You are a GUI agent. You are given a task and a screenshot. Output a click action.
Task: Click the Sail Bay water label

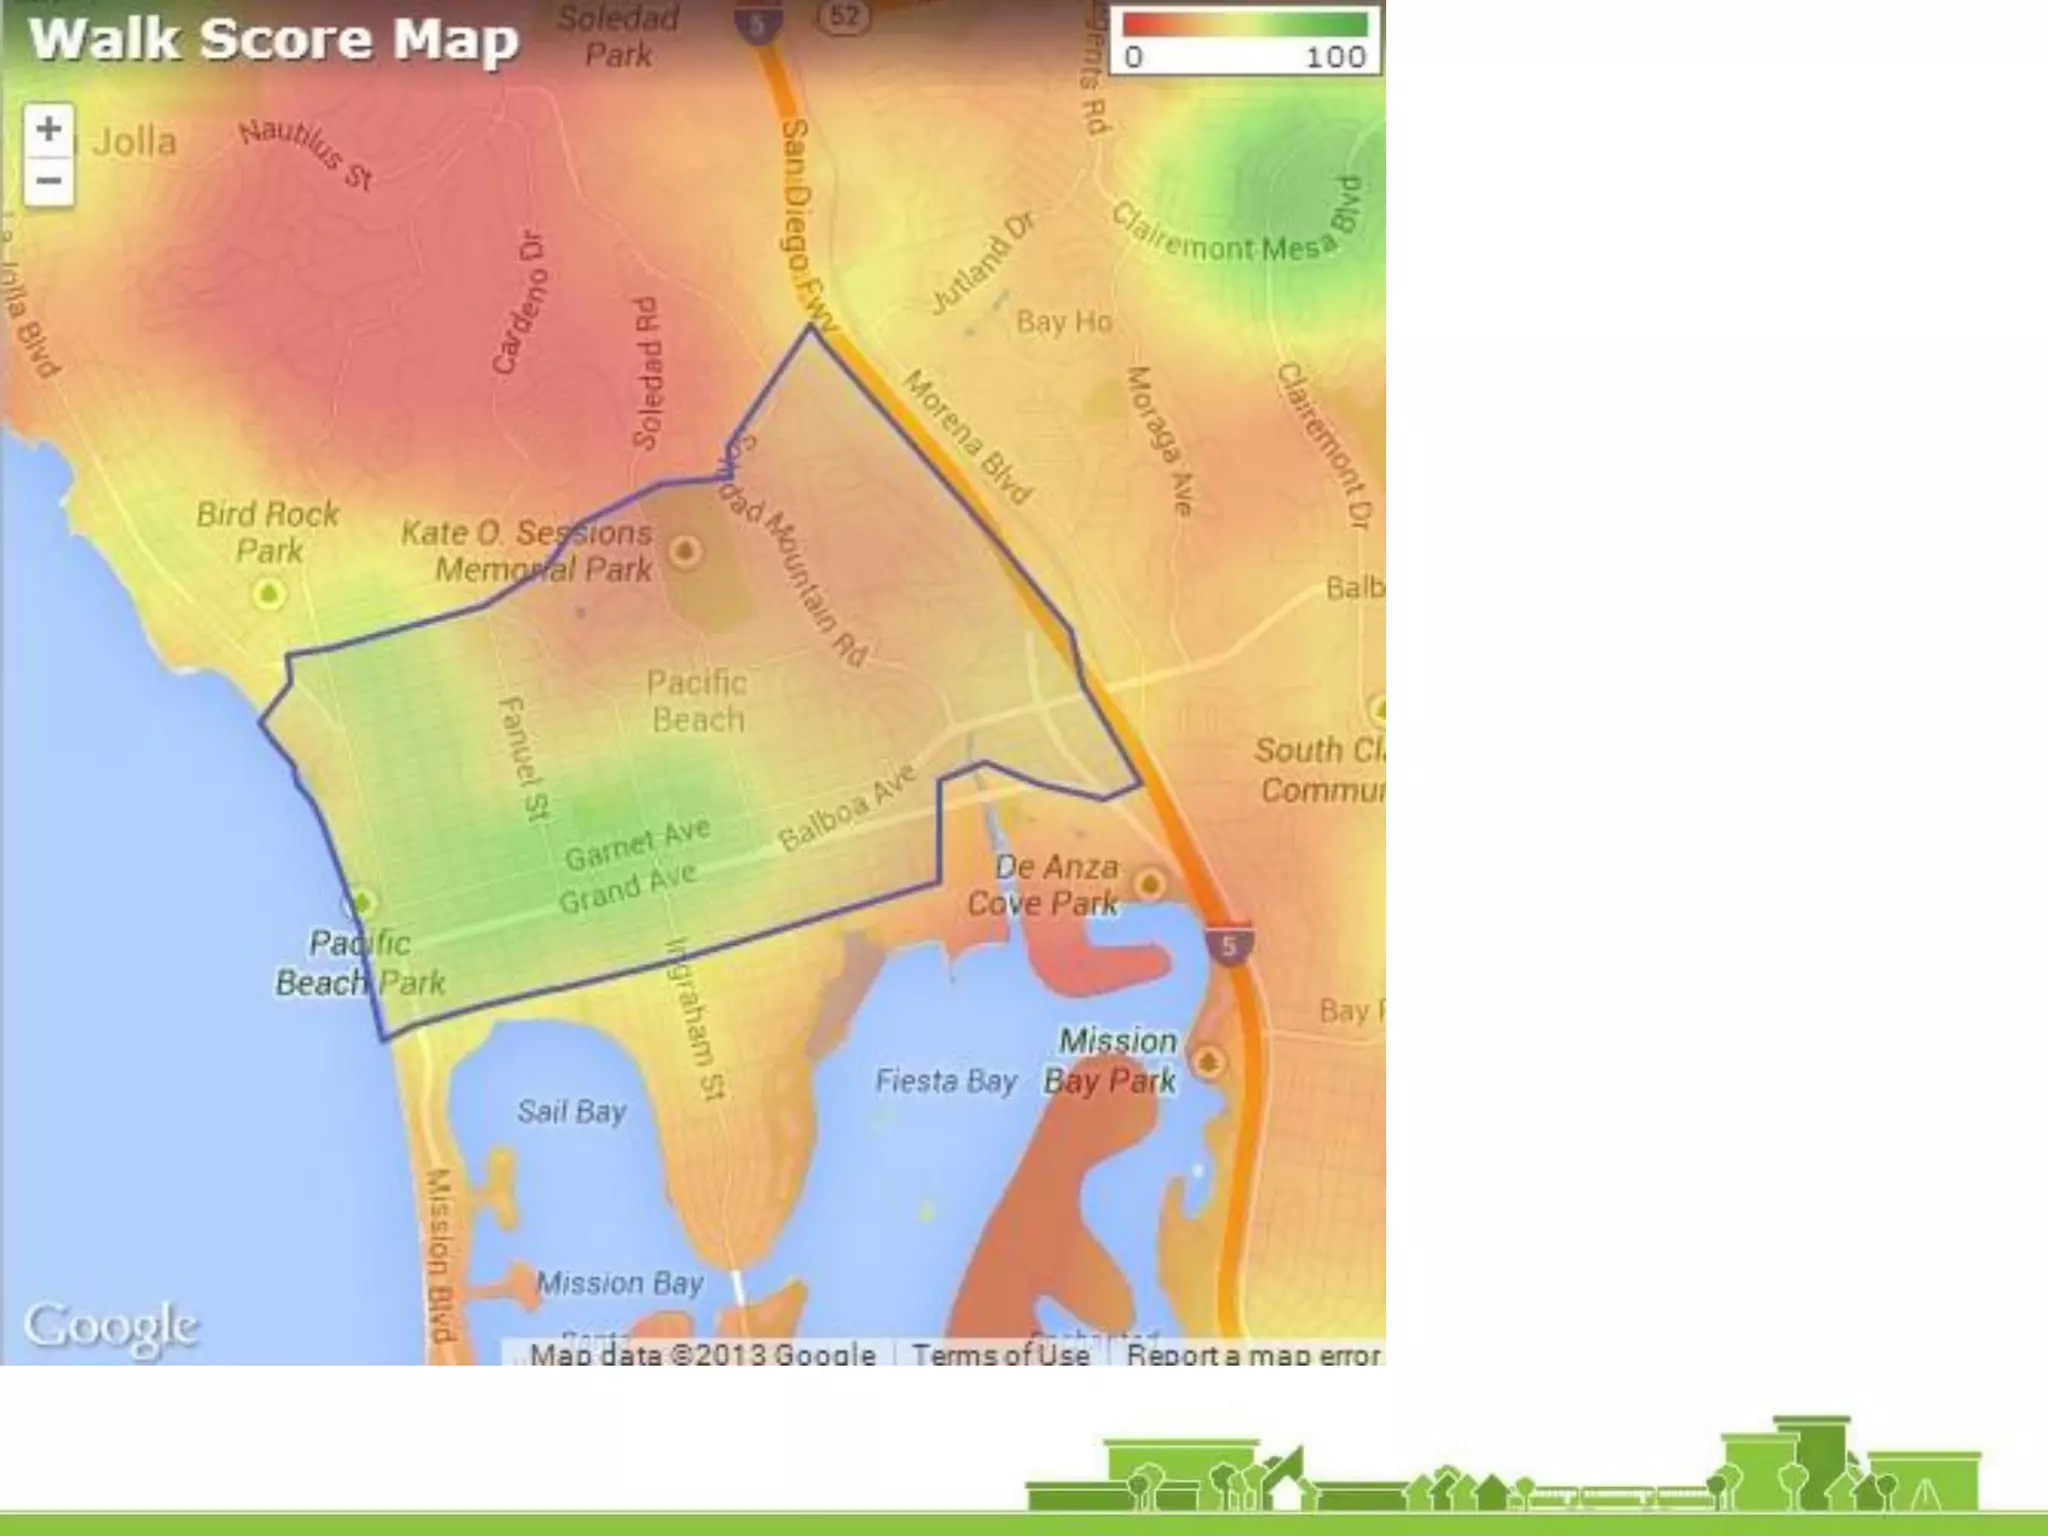572,1111
